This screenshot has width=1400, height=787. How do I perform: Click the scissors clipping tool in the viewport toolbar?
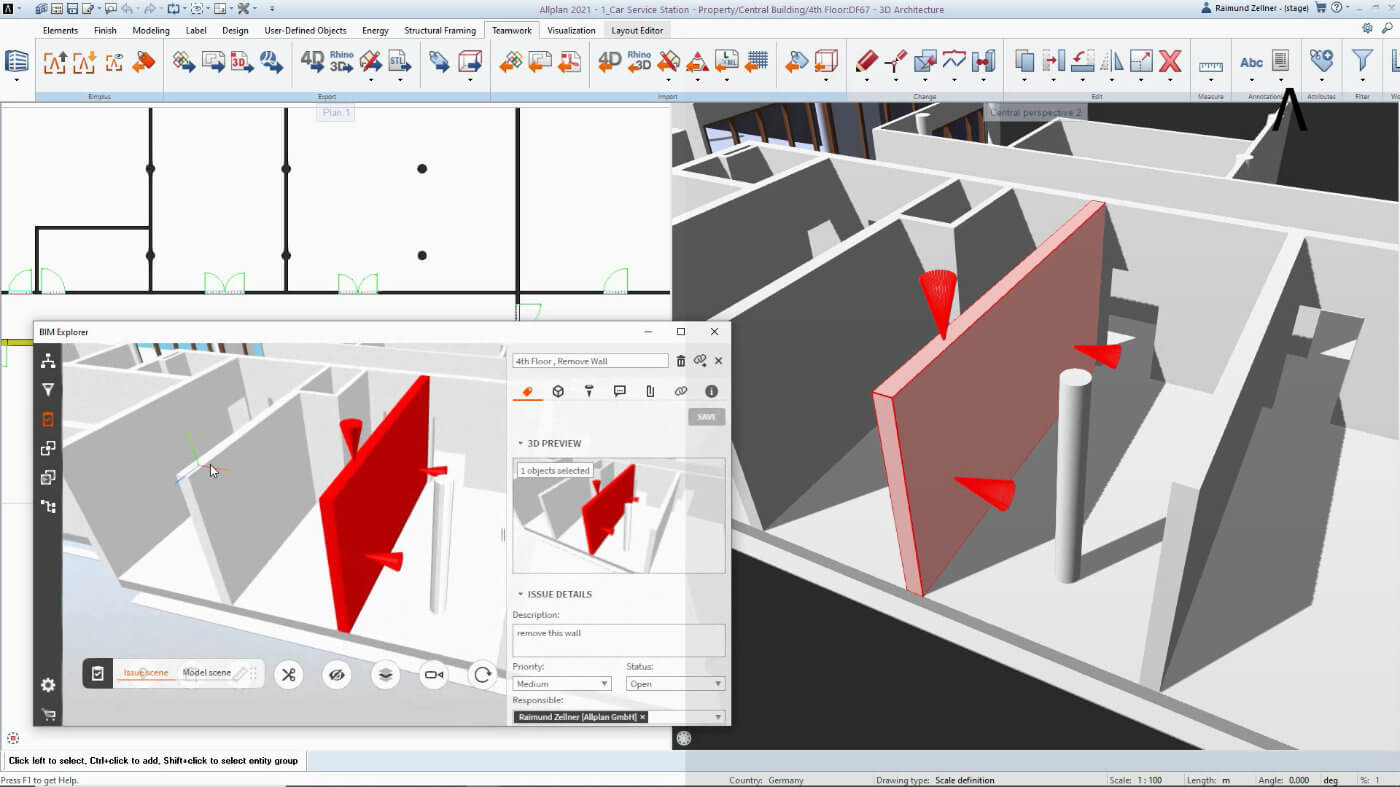[288, 674]
